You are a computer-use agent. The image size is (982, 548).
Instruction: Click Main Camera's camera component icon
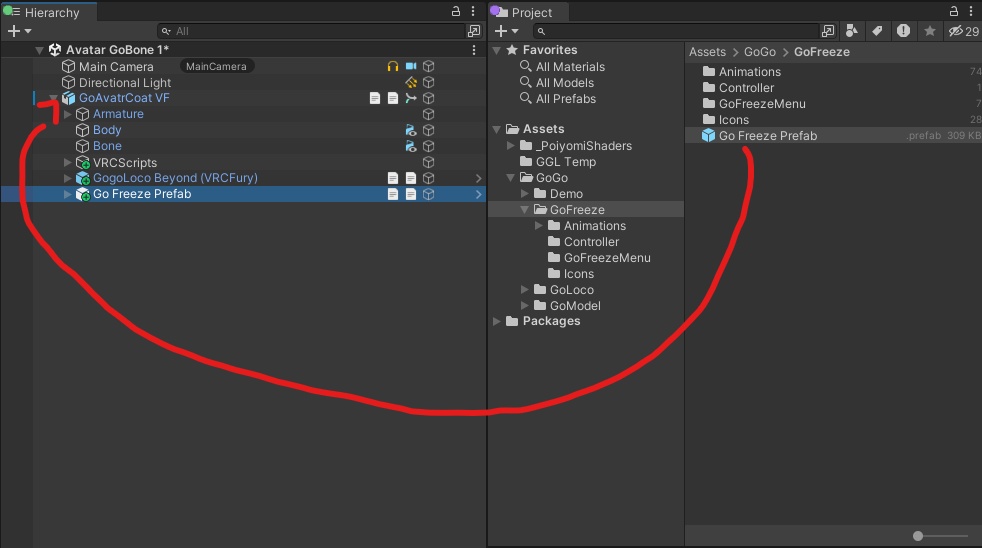[x=411, y=66]
